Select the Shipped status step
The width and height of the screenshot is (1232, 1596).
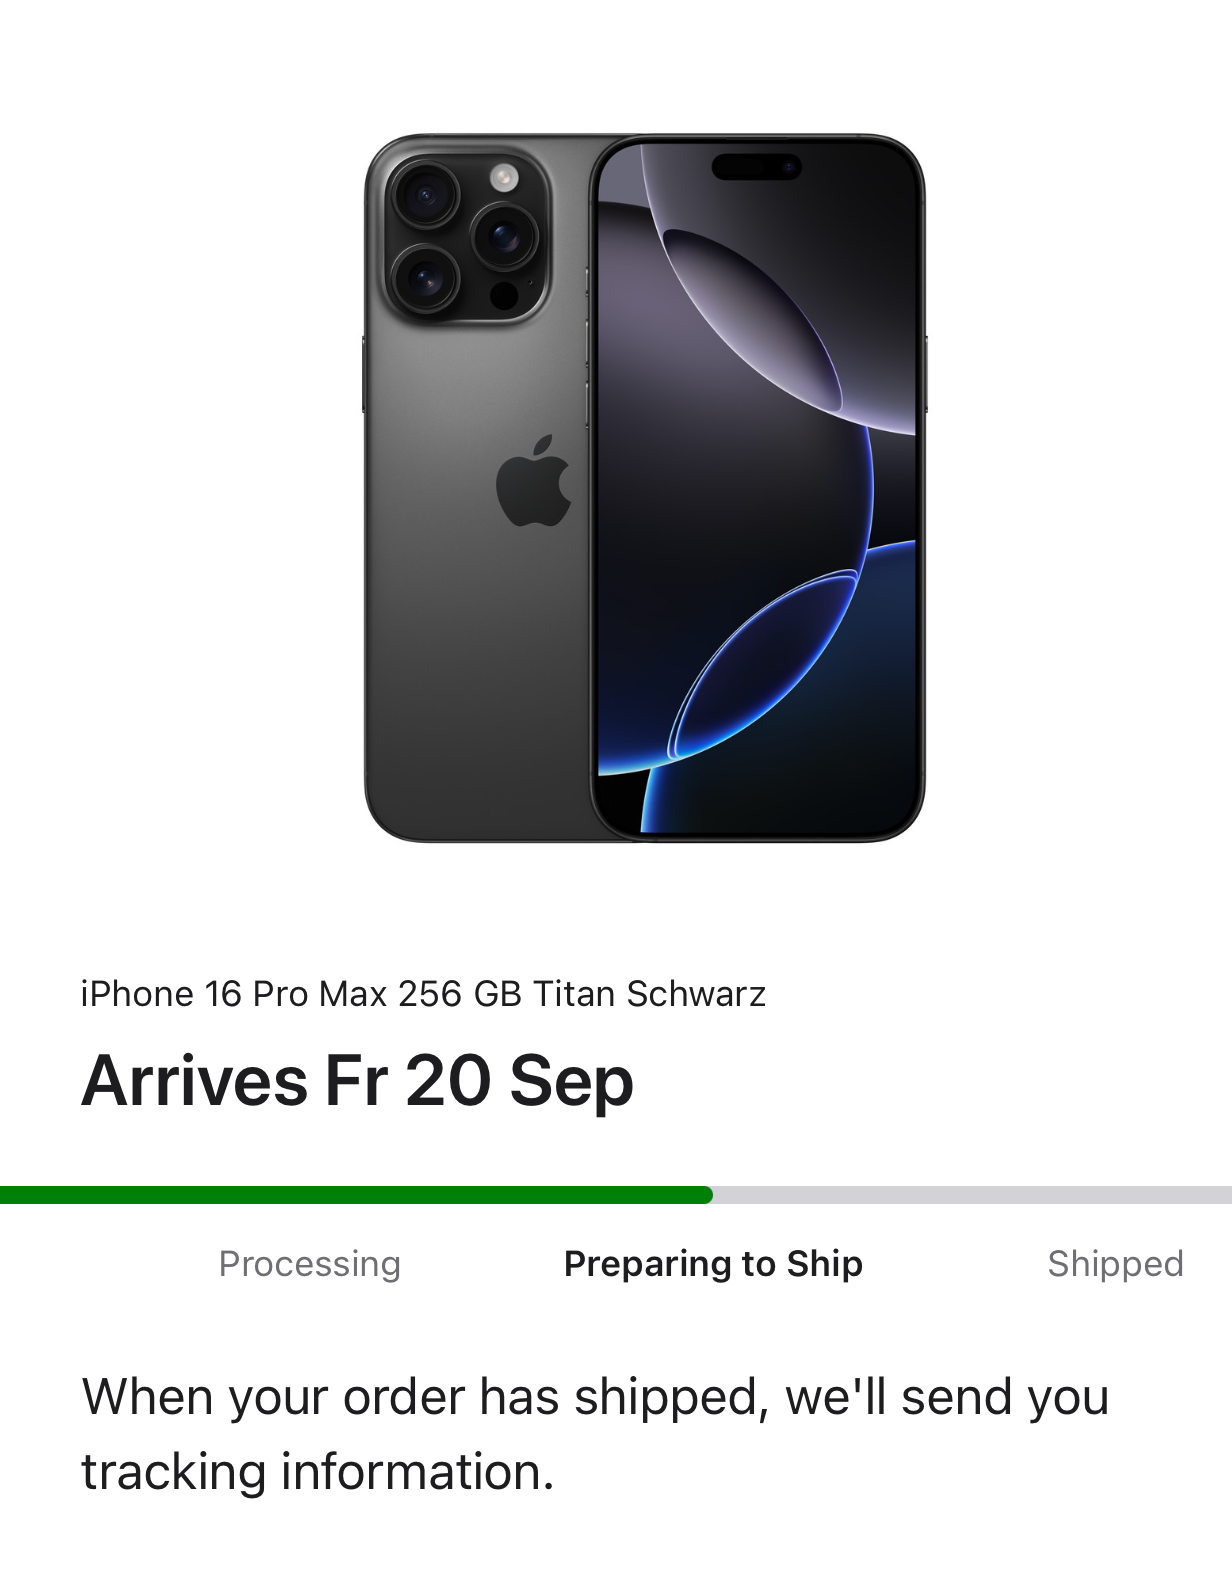(x=1115, y=1264)
